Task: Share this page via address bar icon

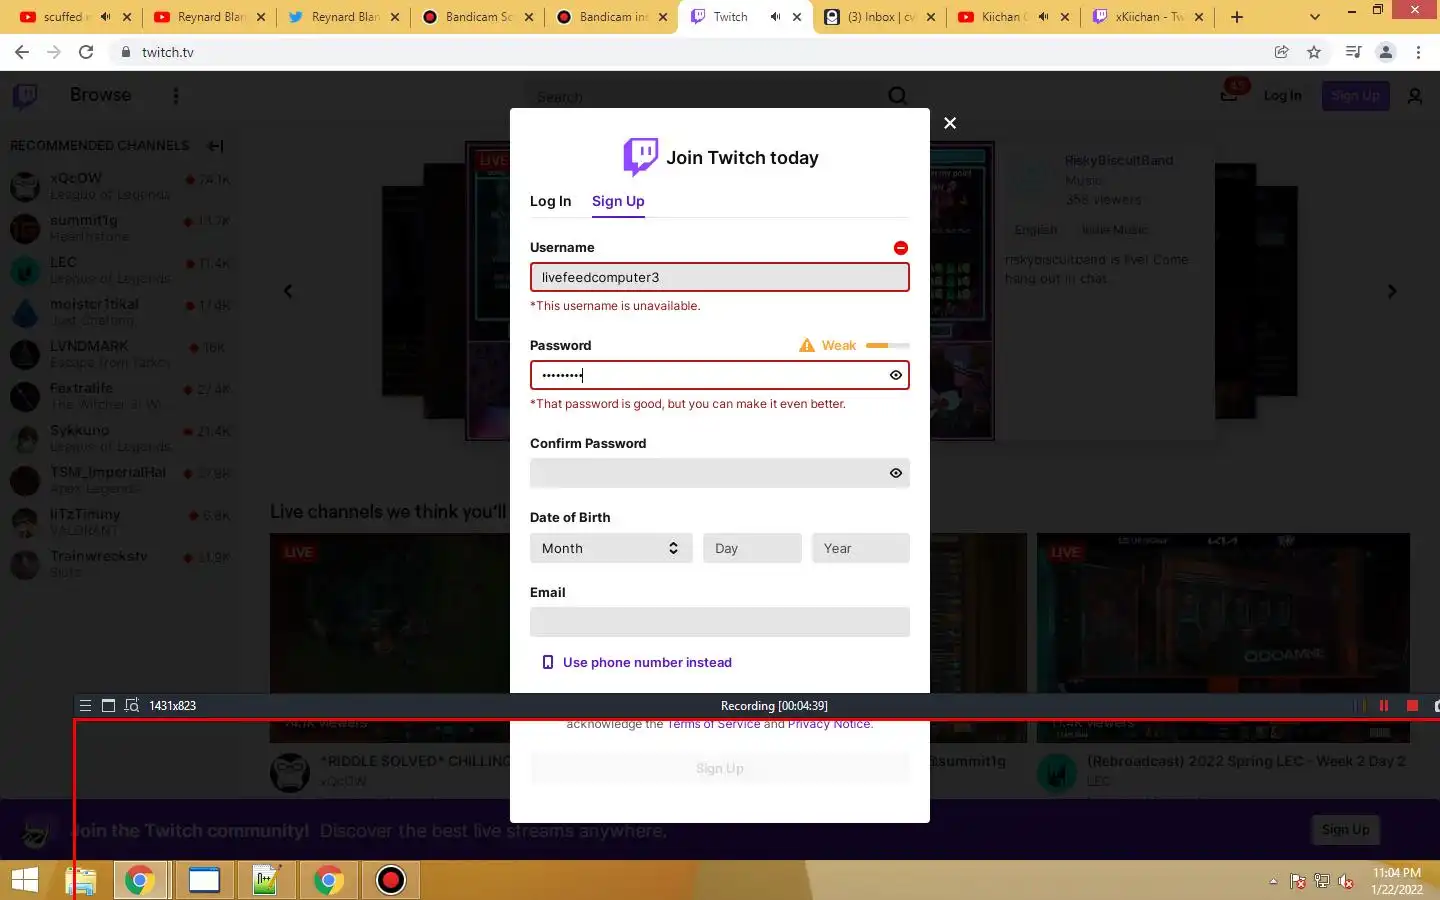Action: click(1282, 52)
